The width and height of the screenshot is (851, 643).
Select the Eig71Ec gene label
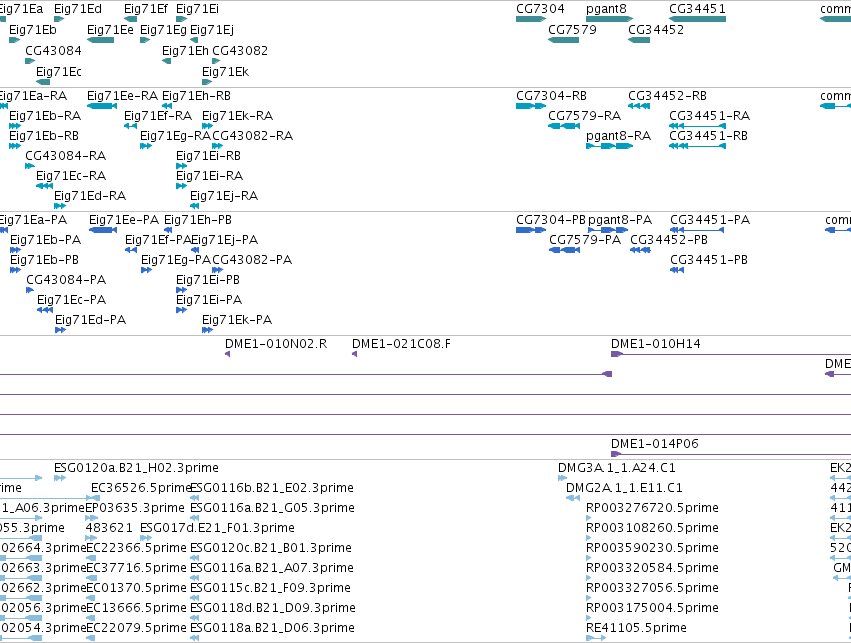pyautogui.click(x=59, y=72)
